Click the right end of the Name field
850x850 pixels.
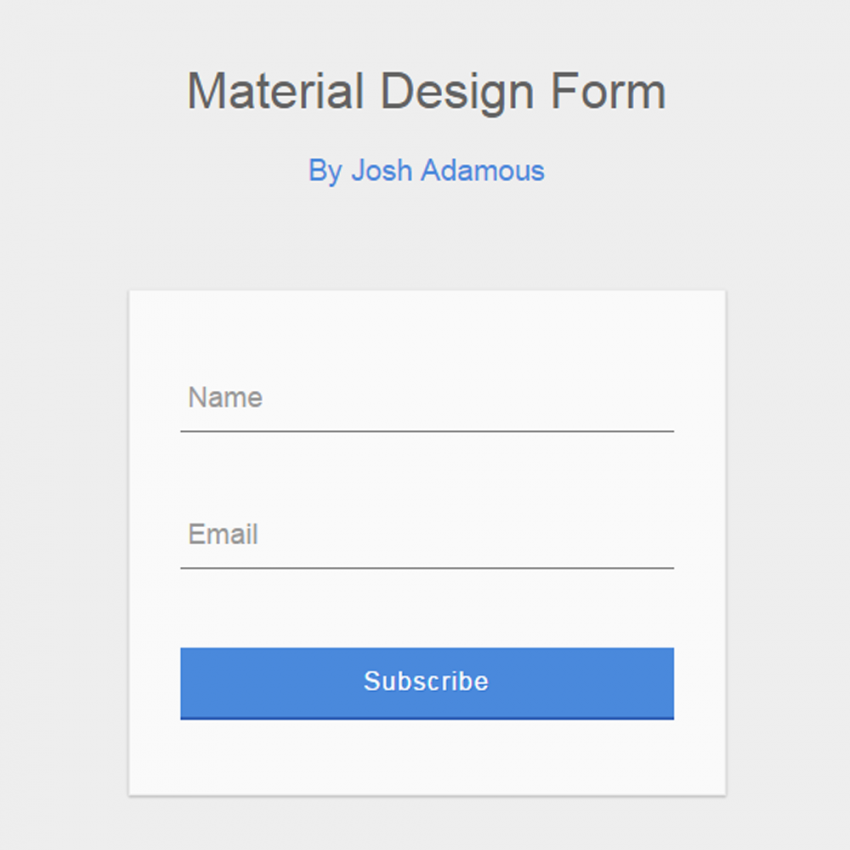click(655, 398)
